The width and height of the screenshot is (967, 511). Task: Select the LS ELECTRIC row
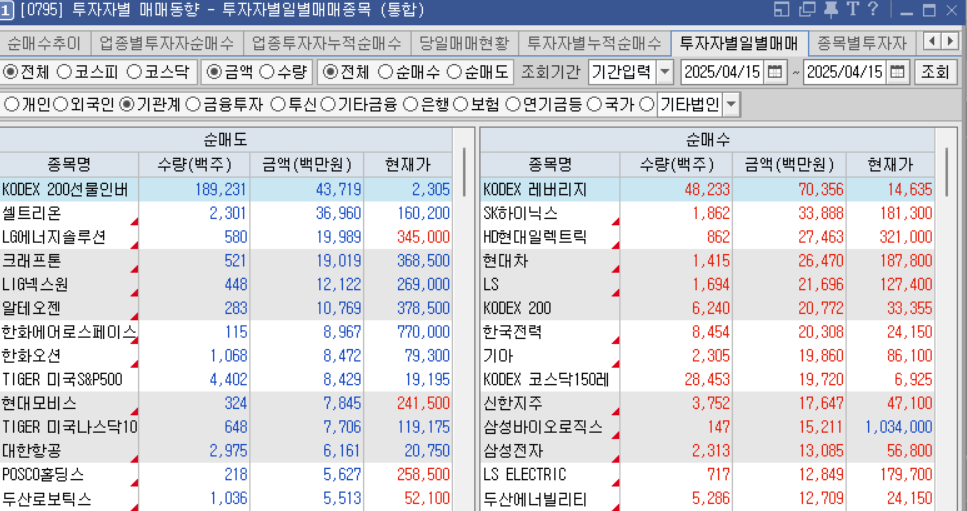[708, 475]
